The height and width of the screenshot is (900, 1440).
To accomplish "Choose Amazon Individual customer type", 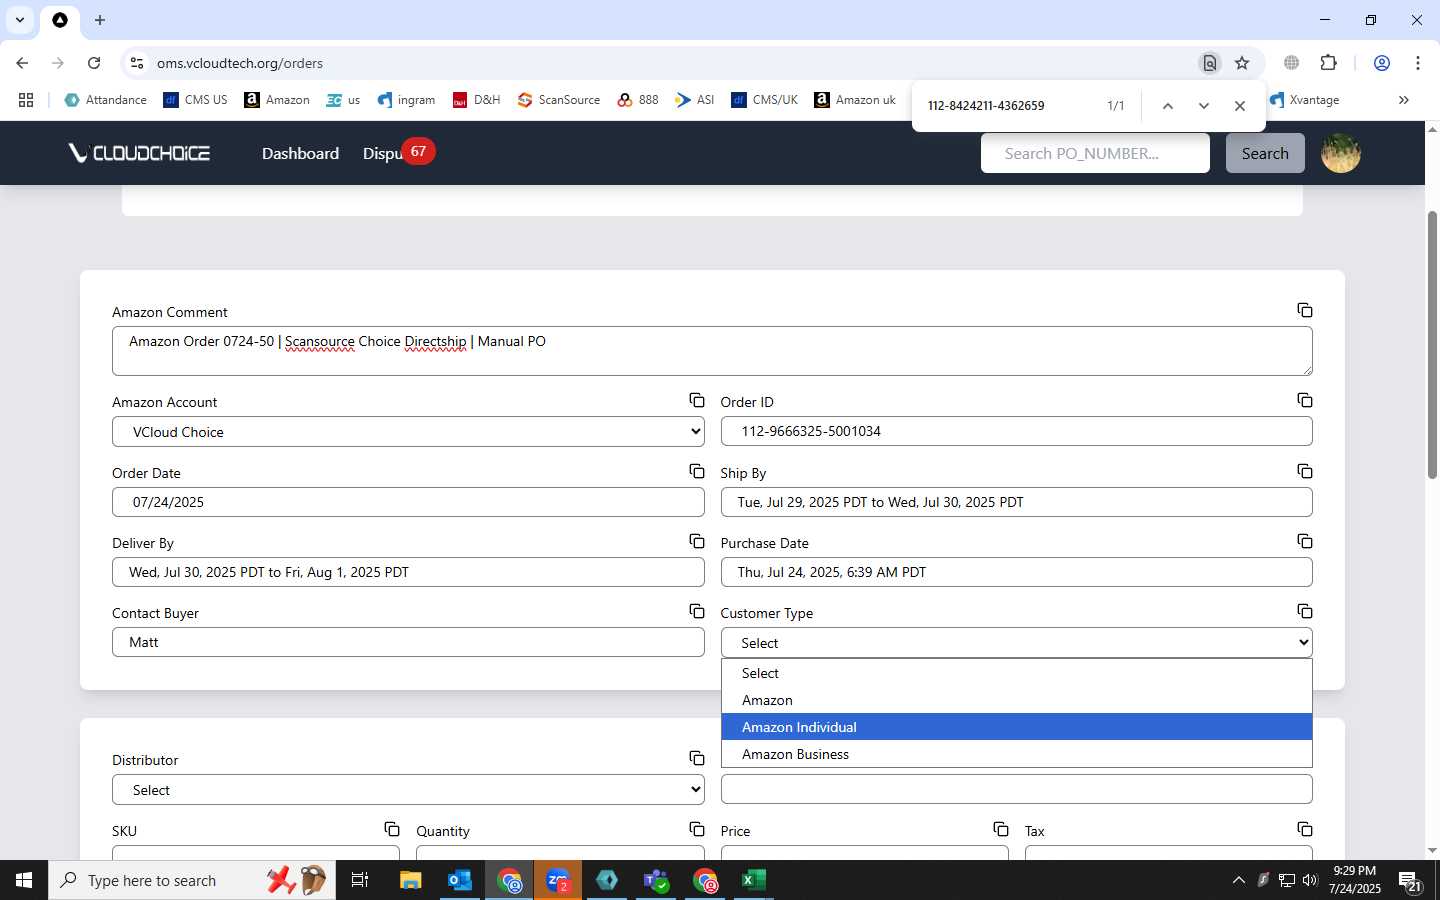I will point(1016,727).
